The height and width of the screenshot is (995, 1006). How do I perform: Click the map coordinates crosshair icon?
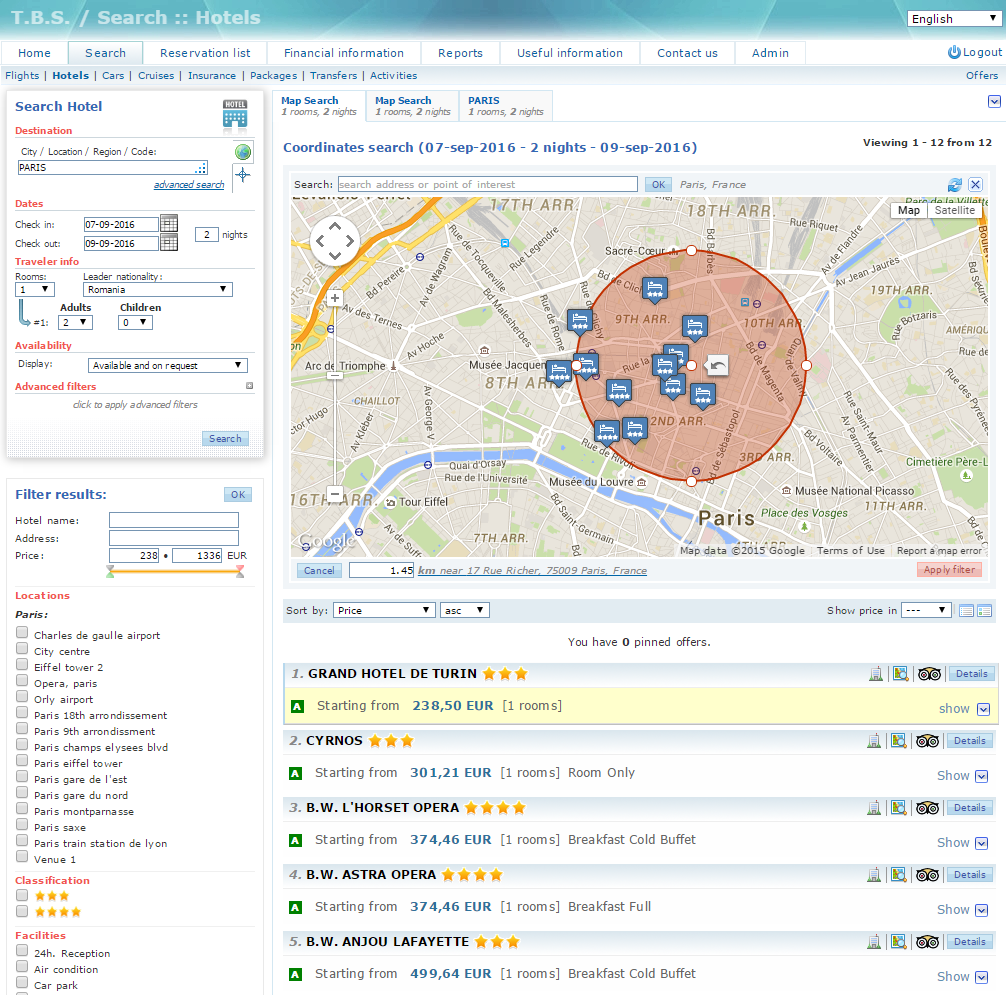[x=242, y=176]
